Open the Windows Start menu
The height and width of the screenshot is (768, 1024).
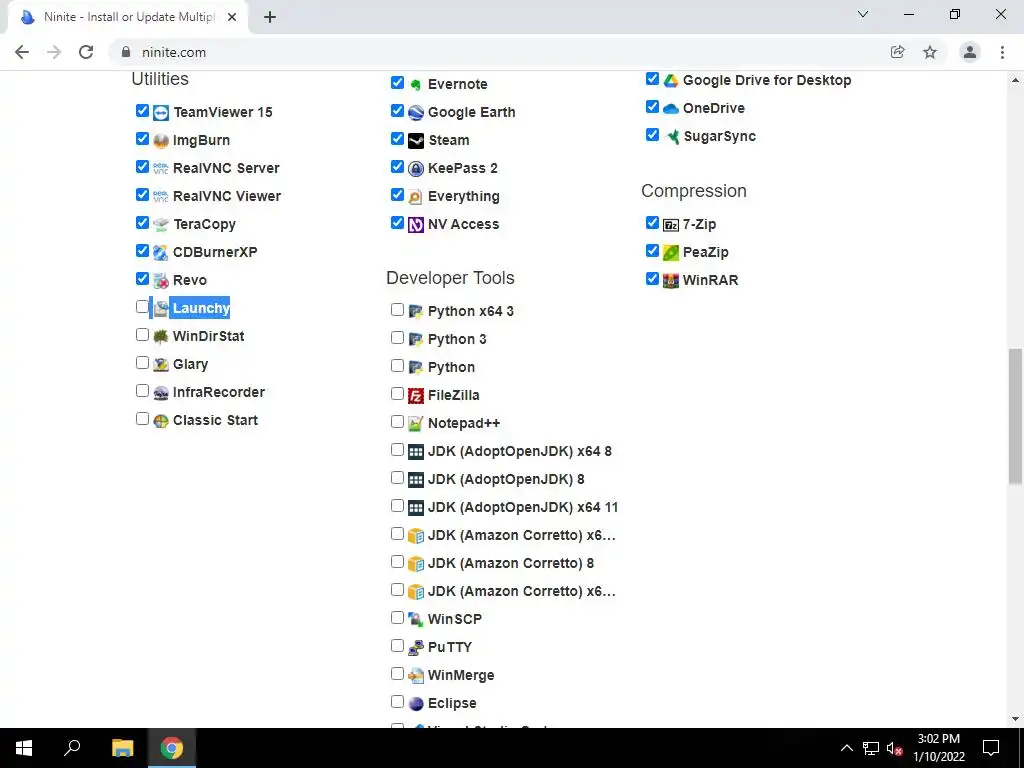[x=24, y=748]
